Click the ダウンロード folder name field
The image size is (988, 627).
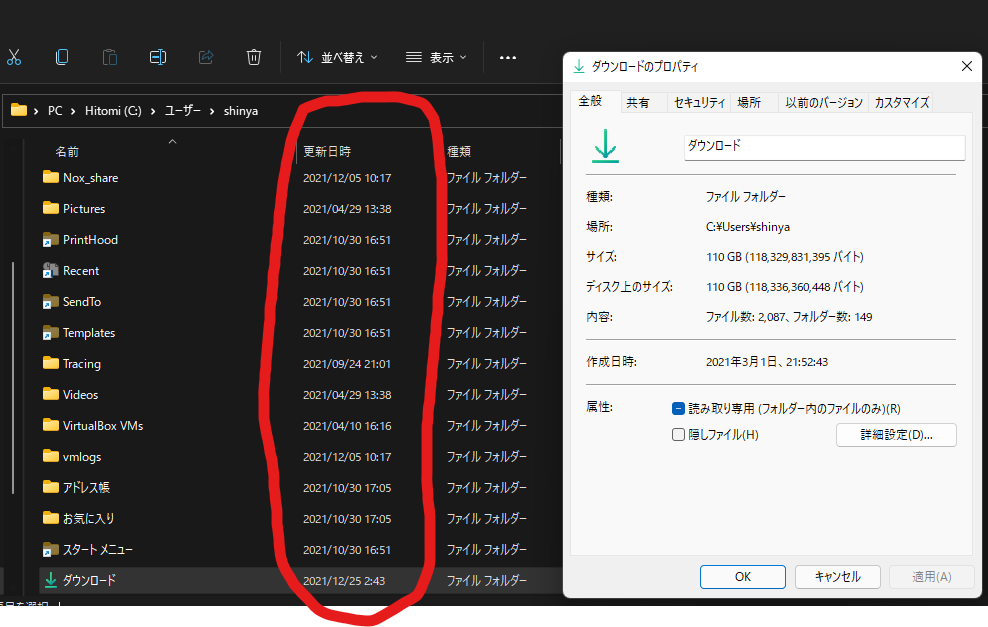click(824, 147)
